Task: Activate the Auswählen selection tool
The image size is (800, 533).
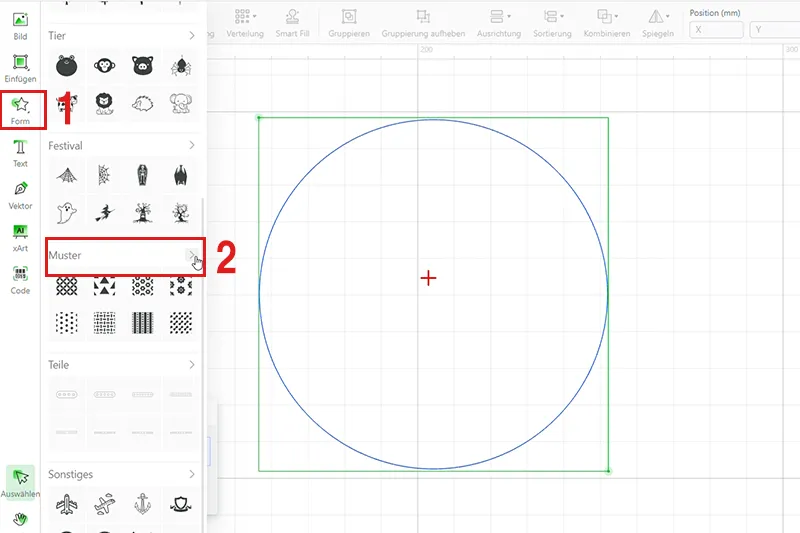Action: [x=20, y=482]
